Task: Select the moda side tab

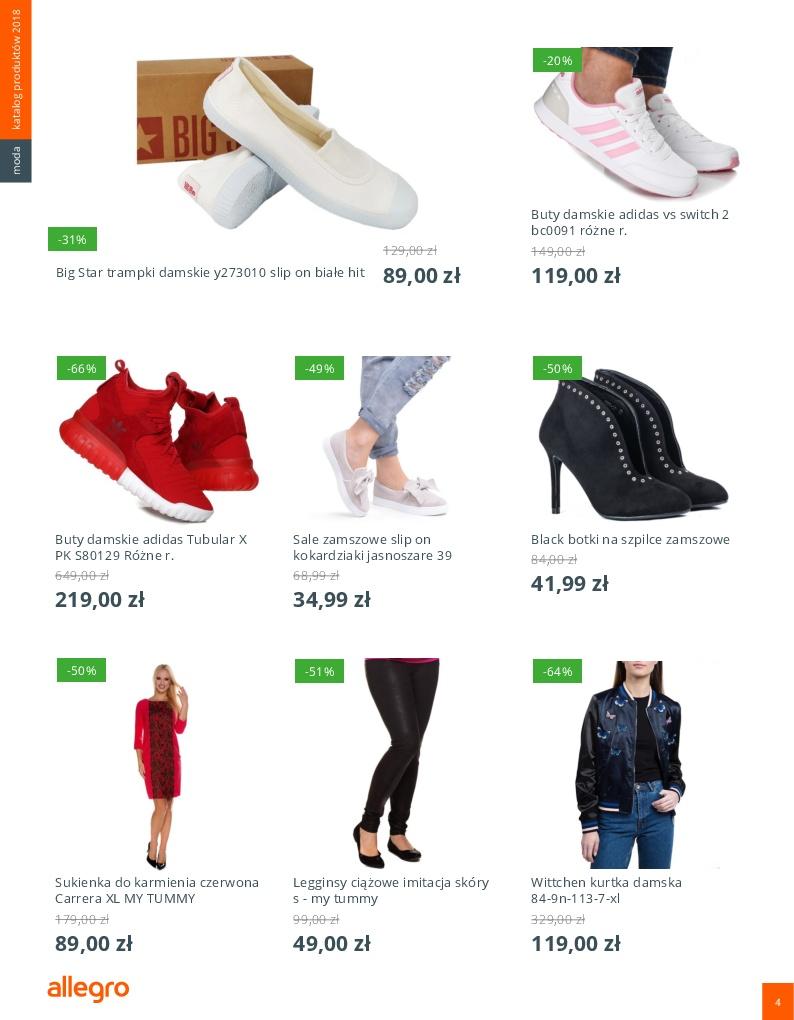Action: coord(16,161)
